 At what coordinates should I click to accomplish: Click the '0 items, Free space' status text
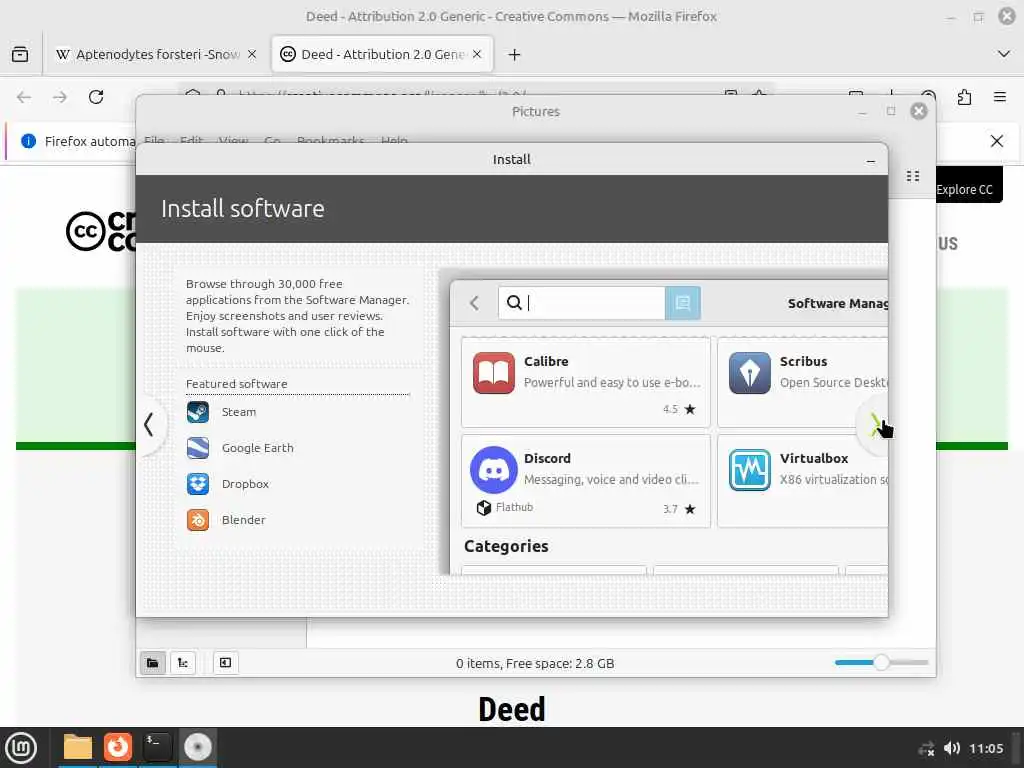point(535,664)
